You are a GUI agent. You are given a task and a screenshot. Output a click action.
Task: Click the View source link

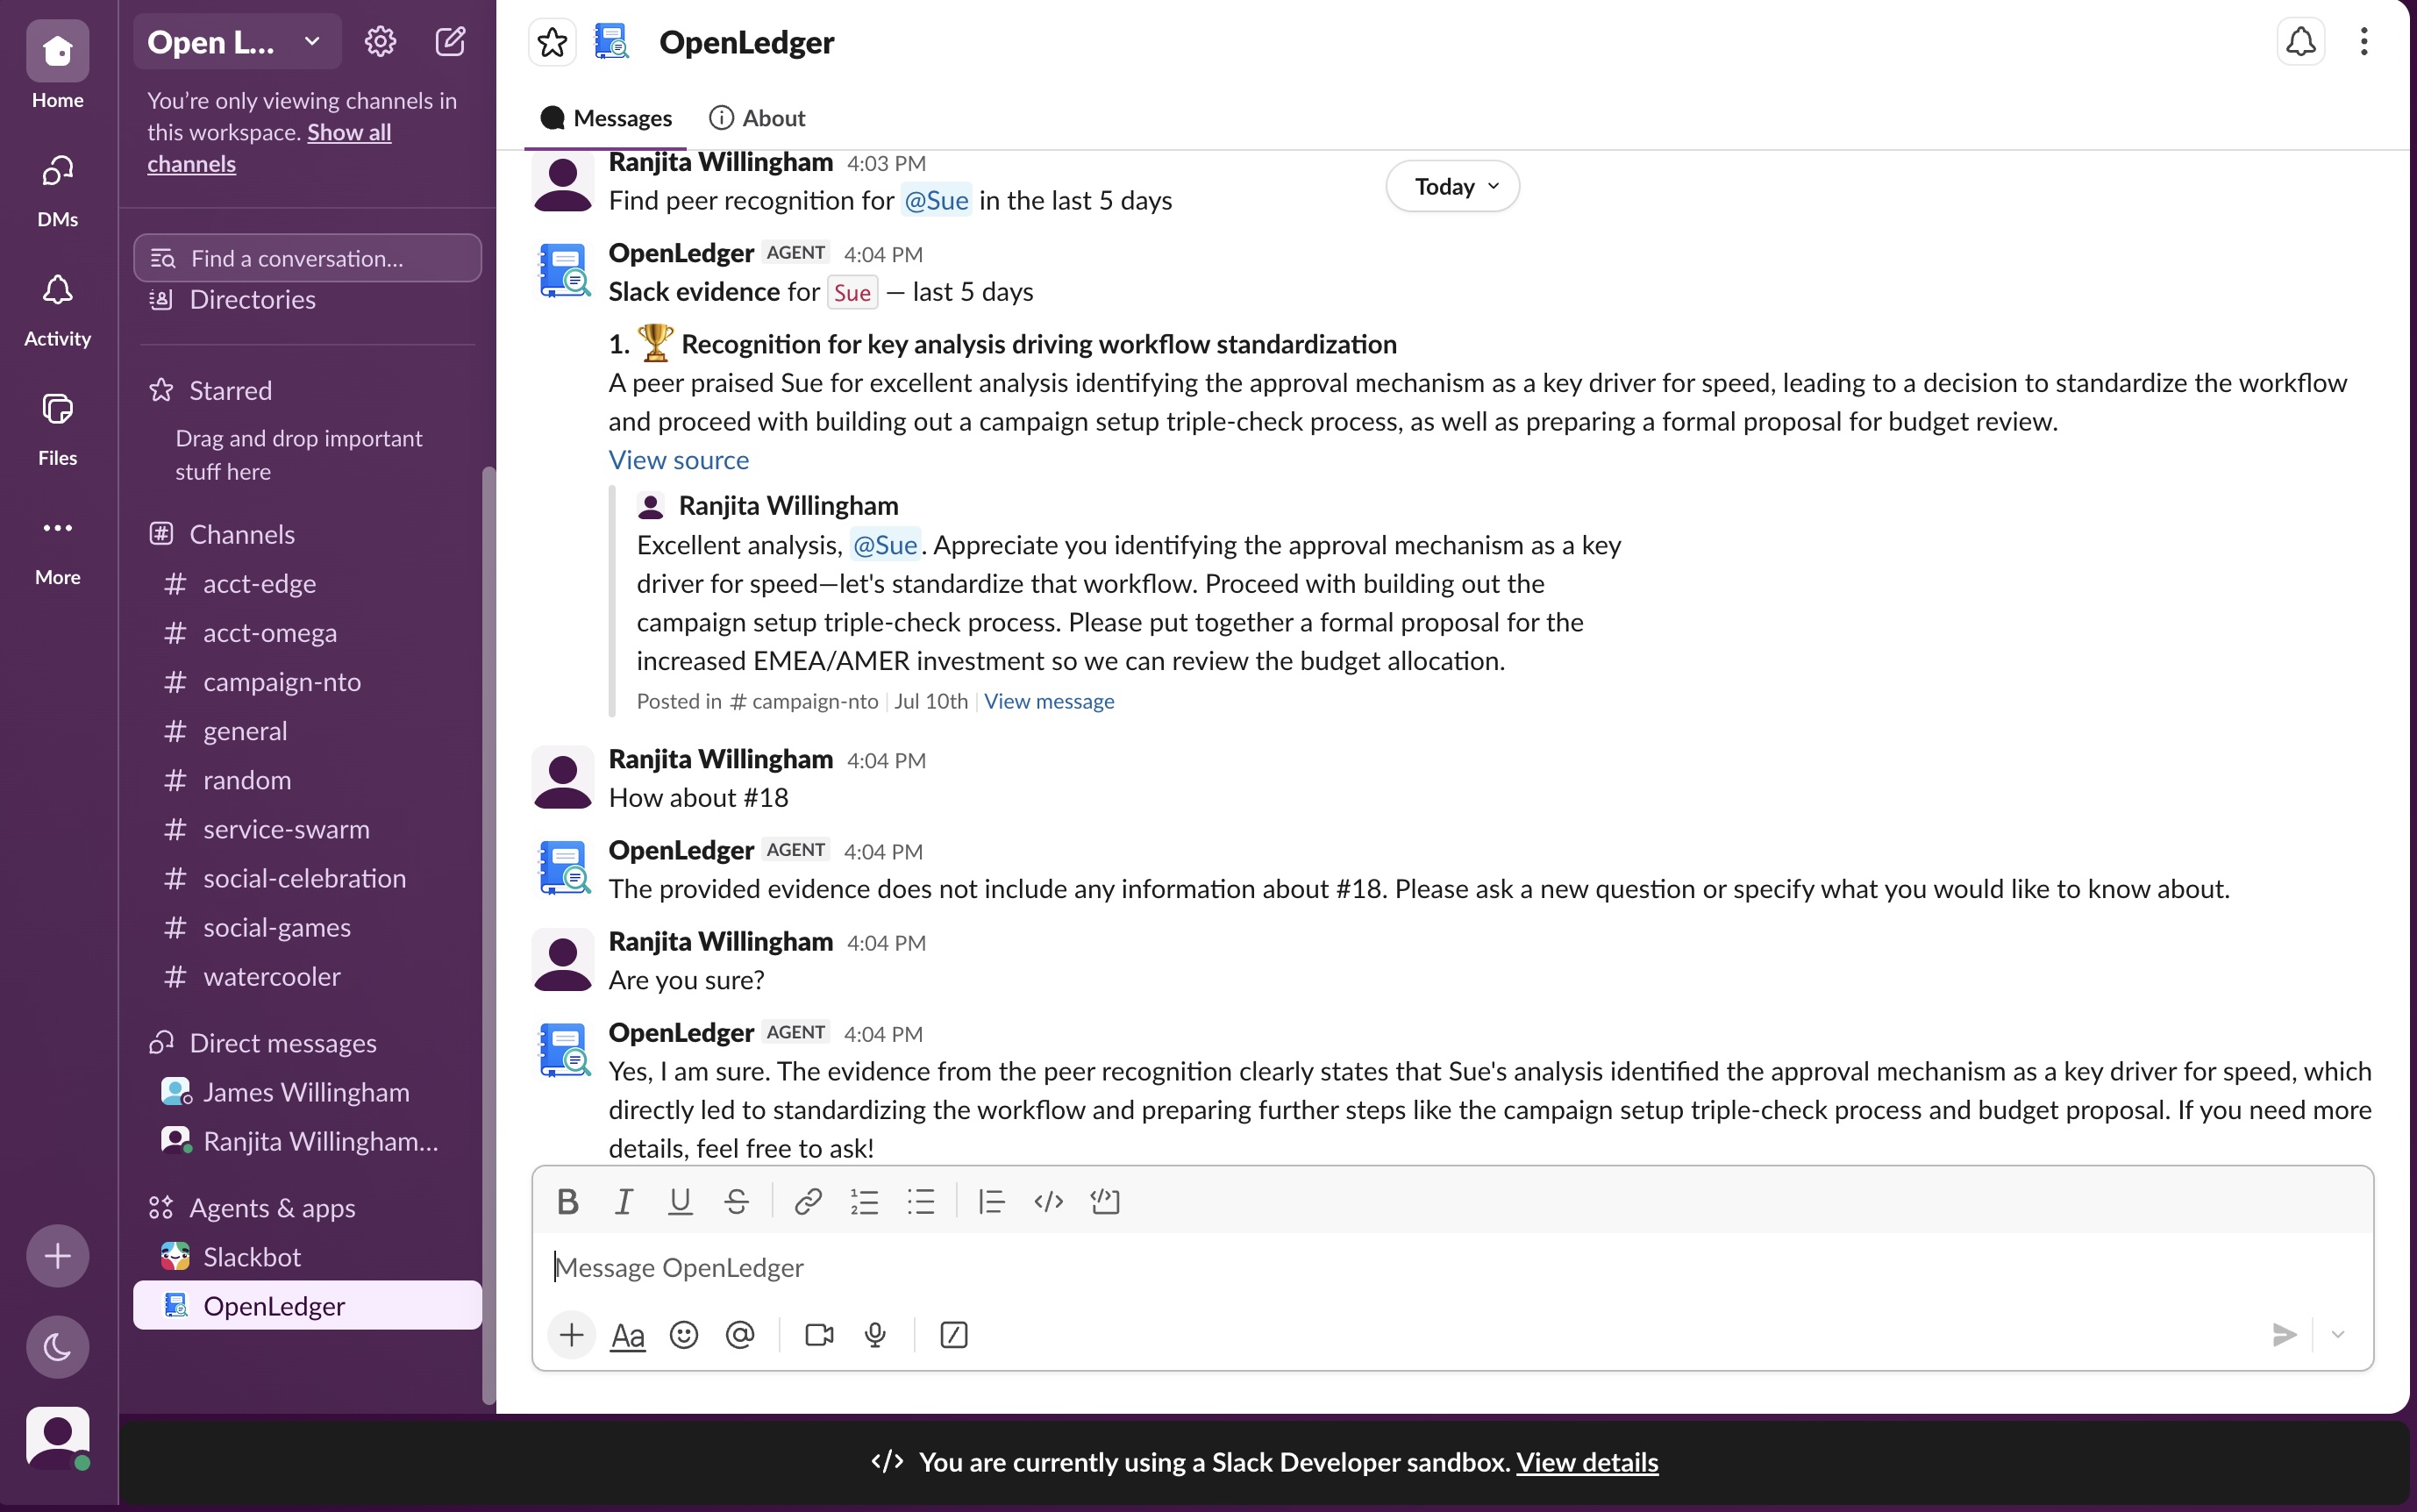click(679, 460)
